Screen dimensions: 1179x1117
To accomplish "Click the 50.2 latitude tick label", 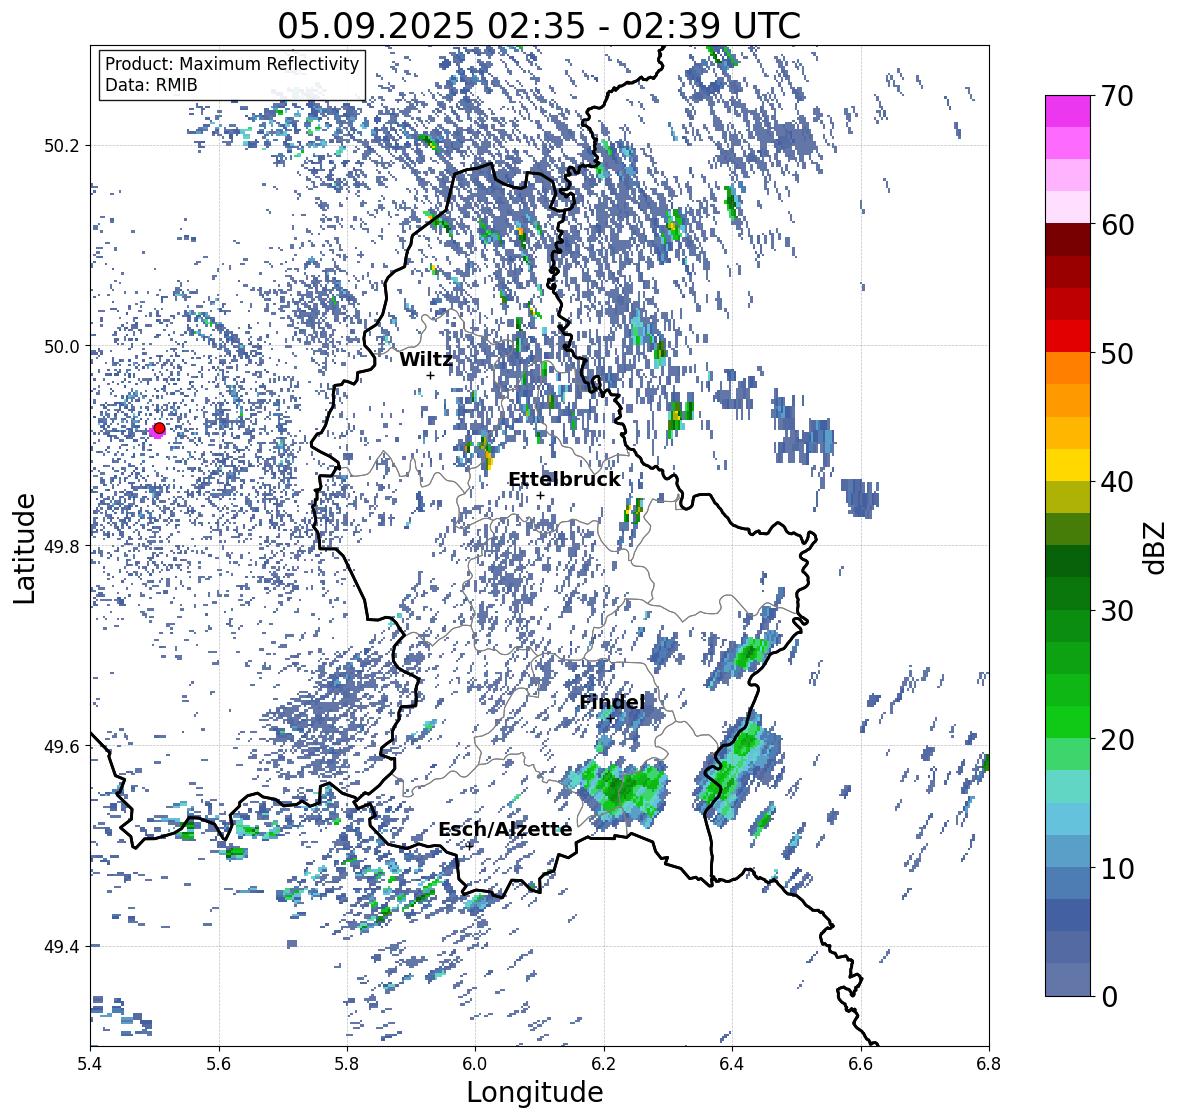I will click(x=62, y=146).
